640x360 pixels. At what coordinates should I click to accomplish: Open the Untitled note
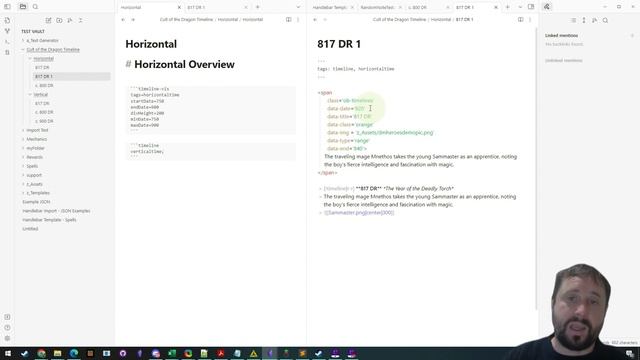pyautogui.click(x=30, y=229)
